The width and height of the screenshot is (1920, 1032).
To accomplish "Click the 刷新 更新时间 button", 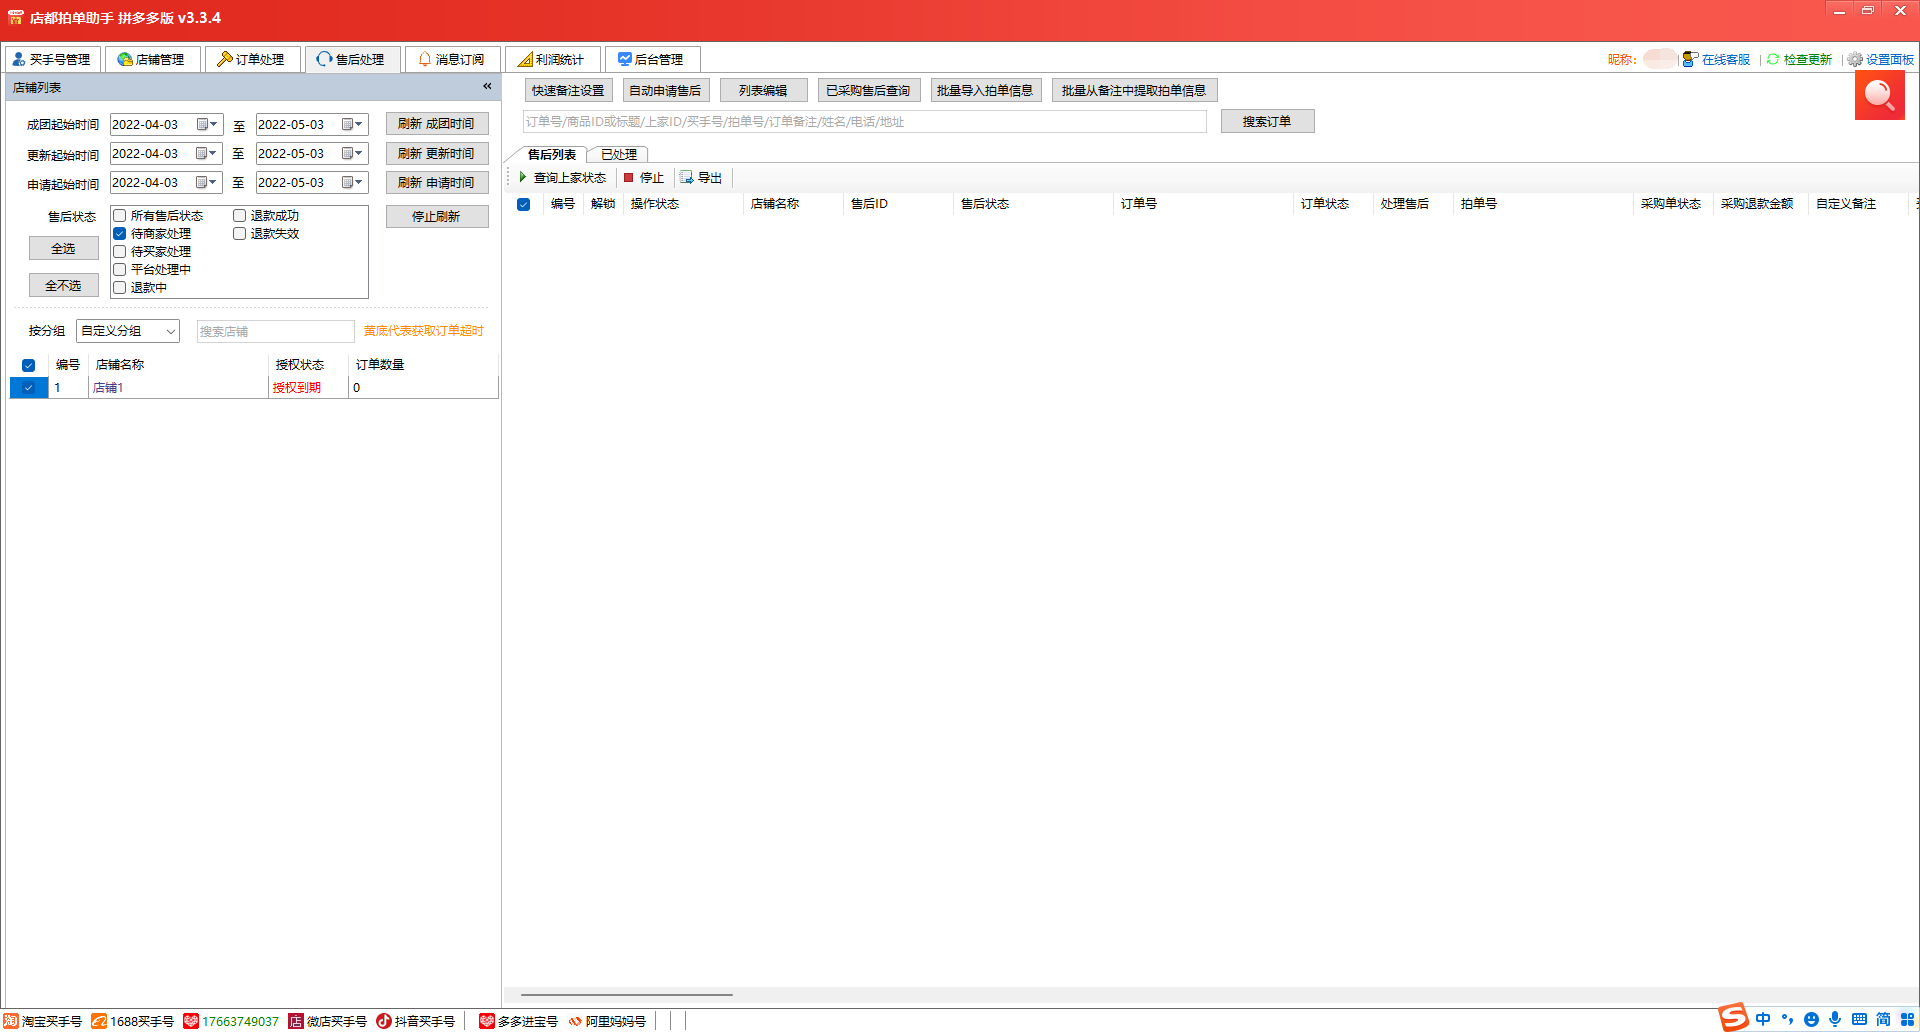I will pyautogui.click(x=437, y=153).
